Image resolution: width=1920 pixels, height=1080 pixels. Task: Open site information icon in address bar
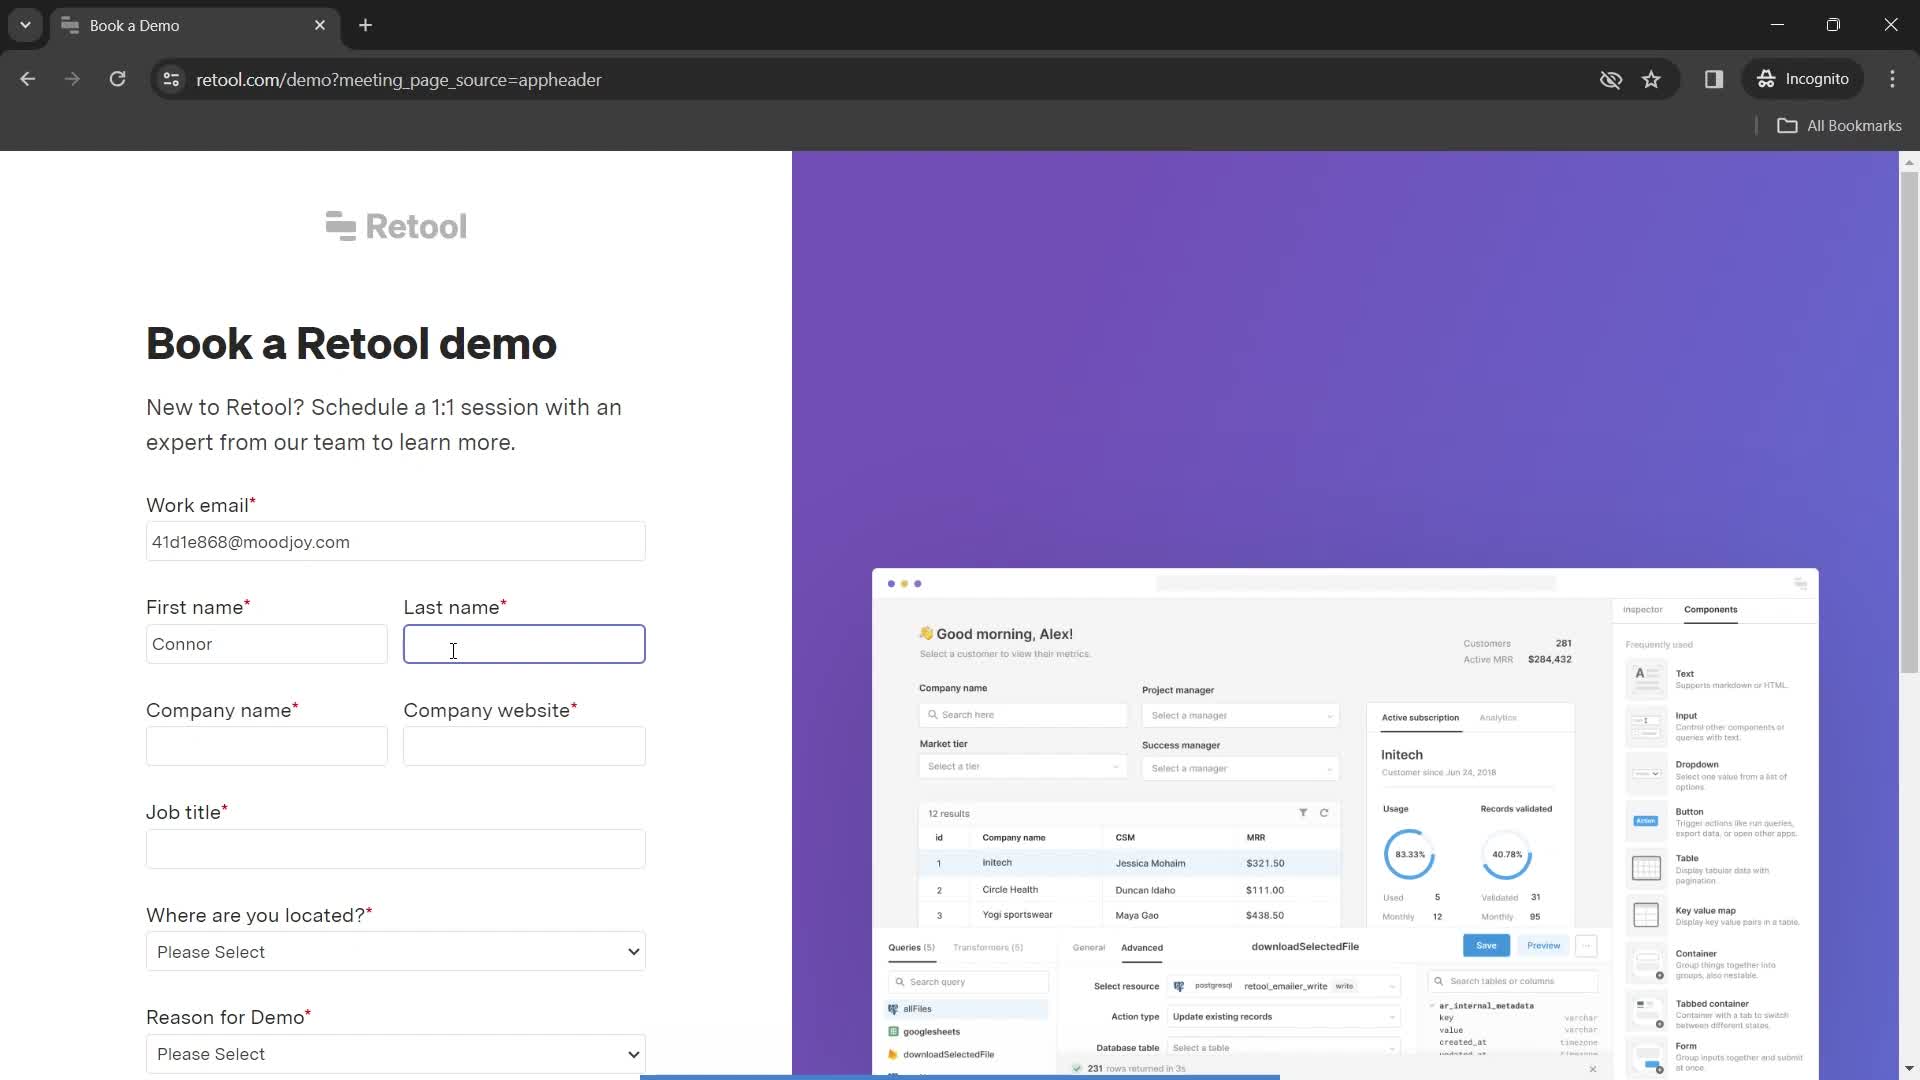coord(171,79)
